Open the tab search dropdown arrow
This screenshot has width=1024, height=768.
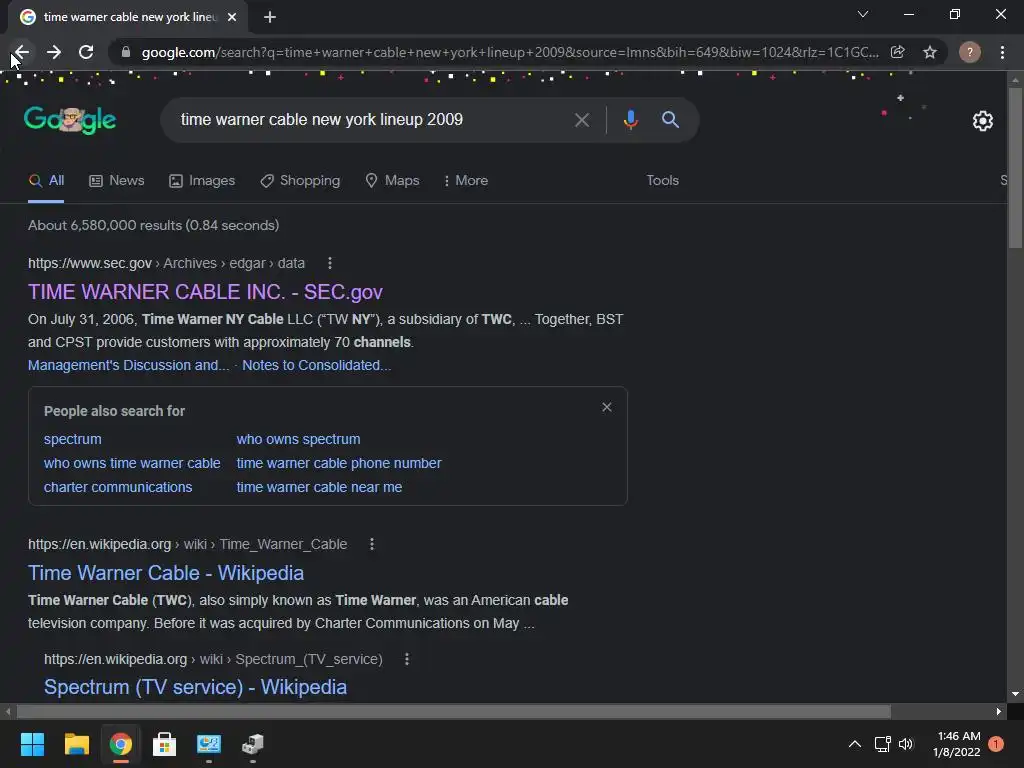[x=863, y=14]
